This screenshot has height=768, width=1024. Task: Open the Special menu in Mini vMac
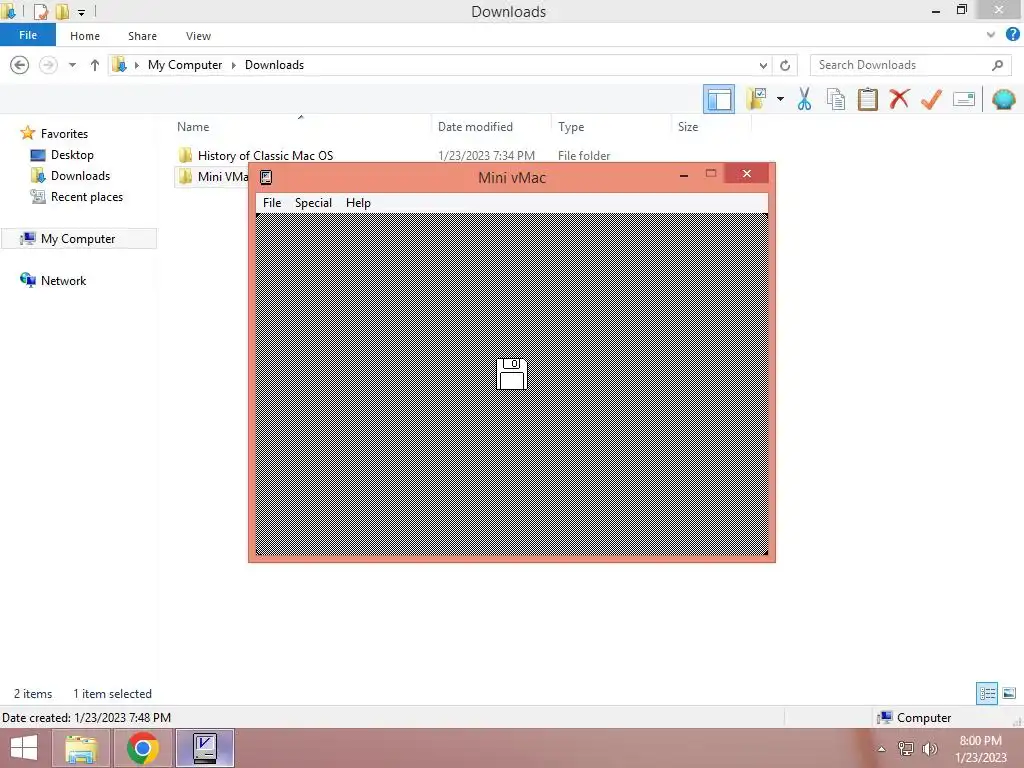(313, 202)
